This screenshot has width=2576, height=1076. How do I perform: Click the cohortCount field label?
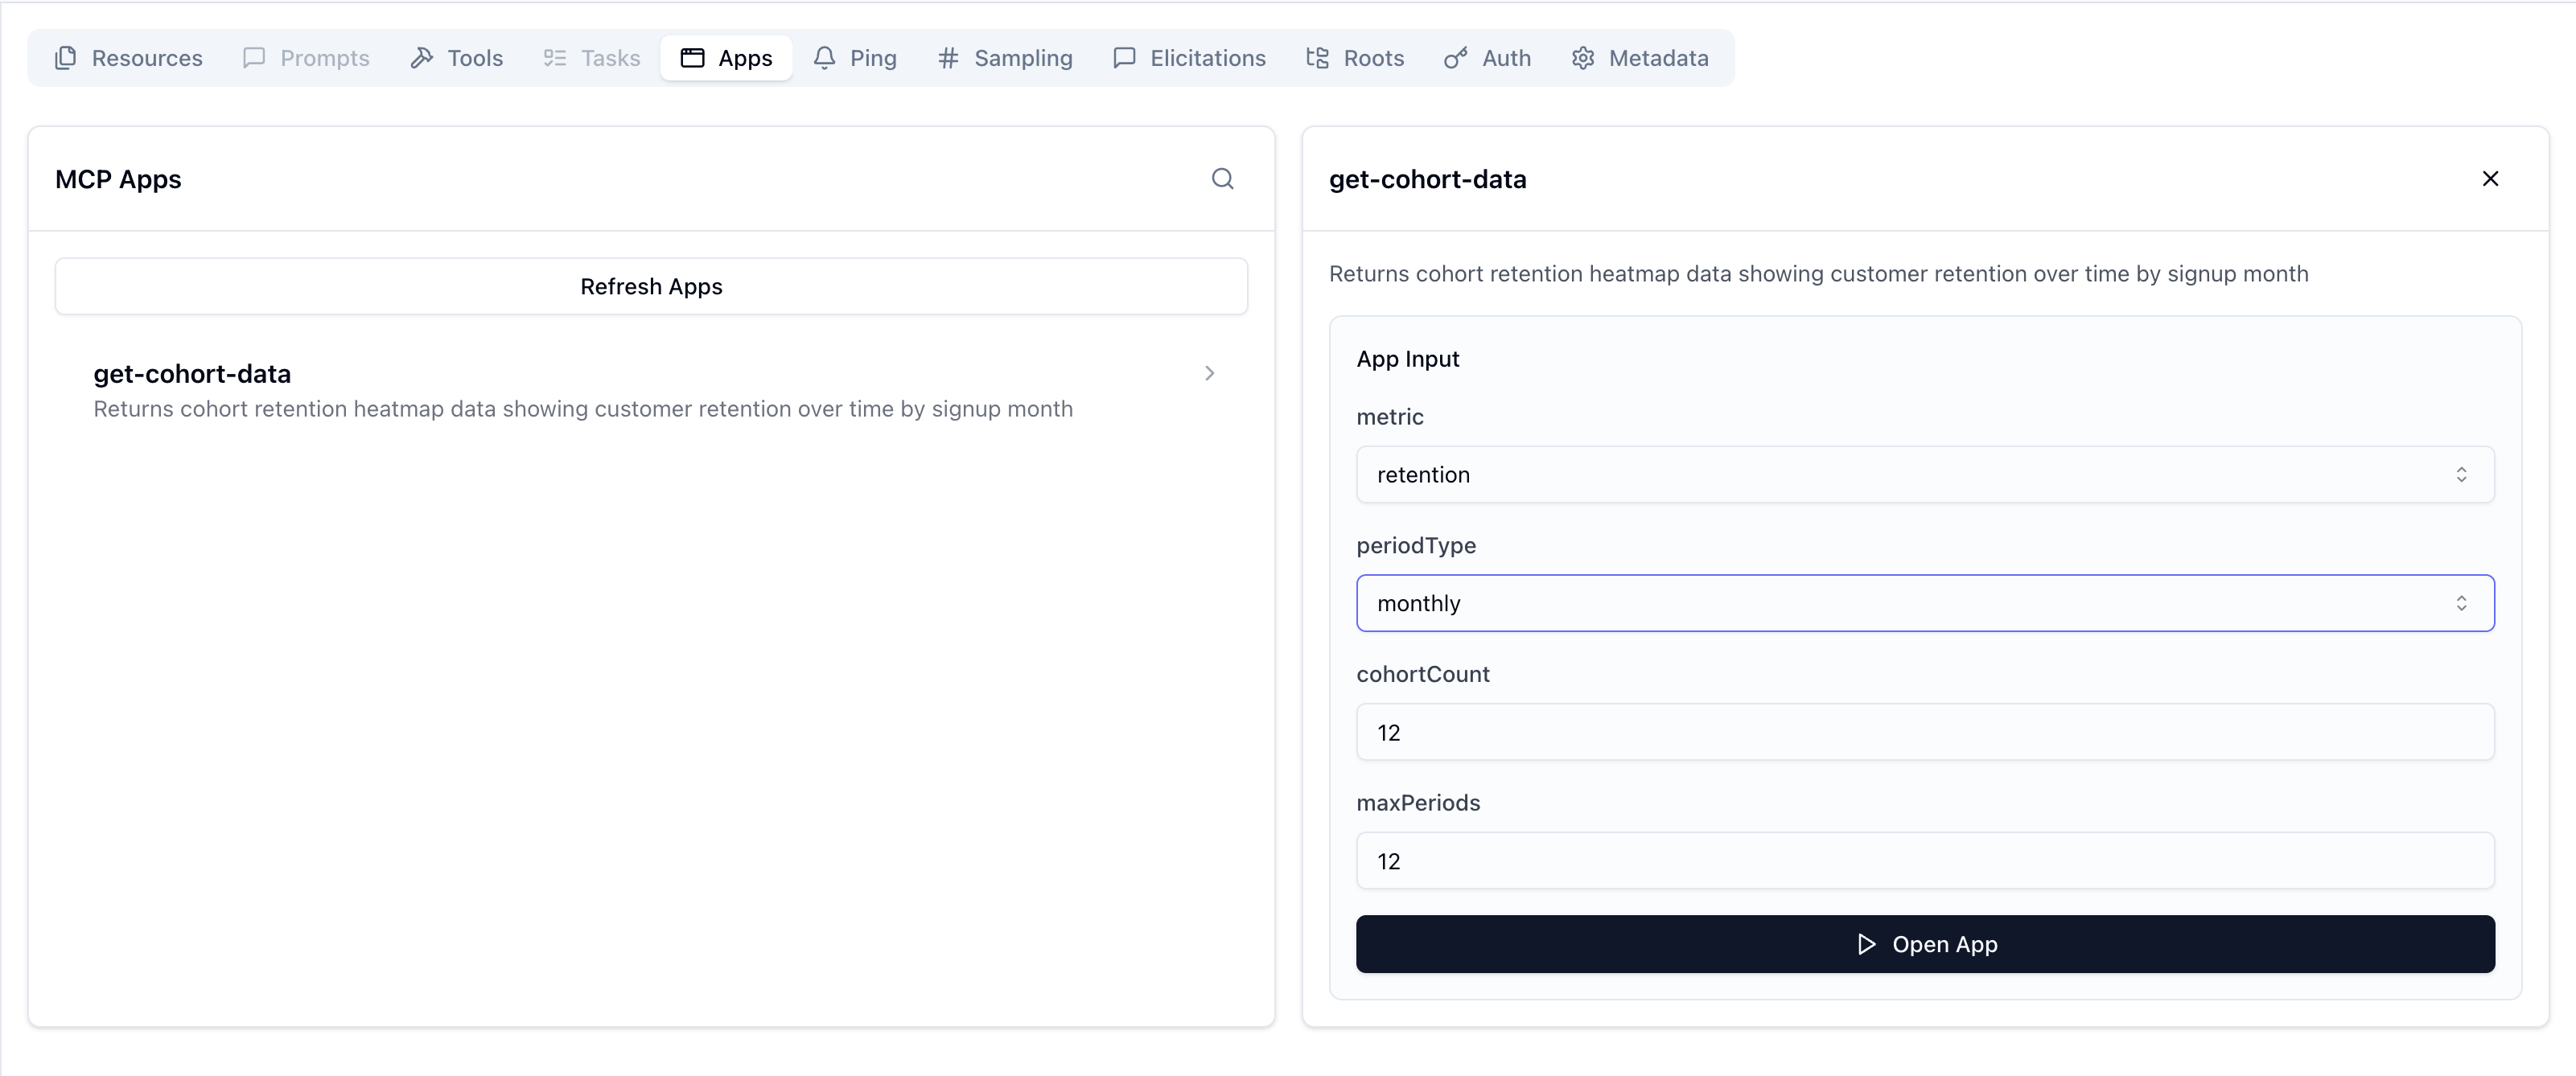tap(1423, 674)
